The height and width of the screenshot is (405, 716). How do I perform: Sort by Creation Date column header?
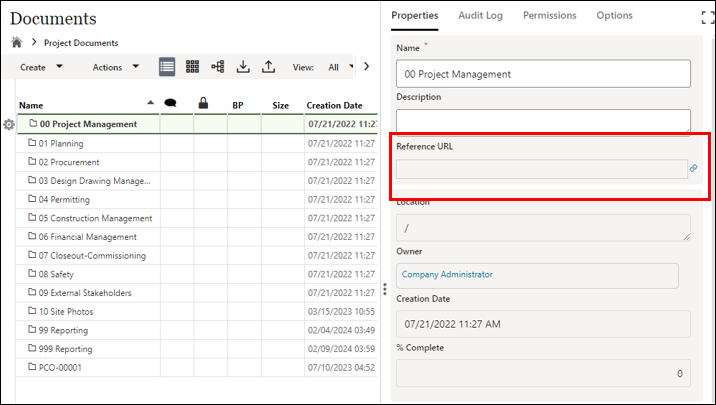334,105
